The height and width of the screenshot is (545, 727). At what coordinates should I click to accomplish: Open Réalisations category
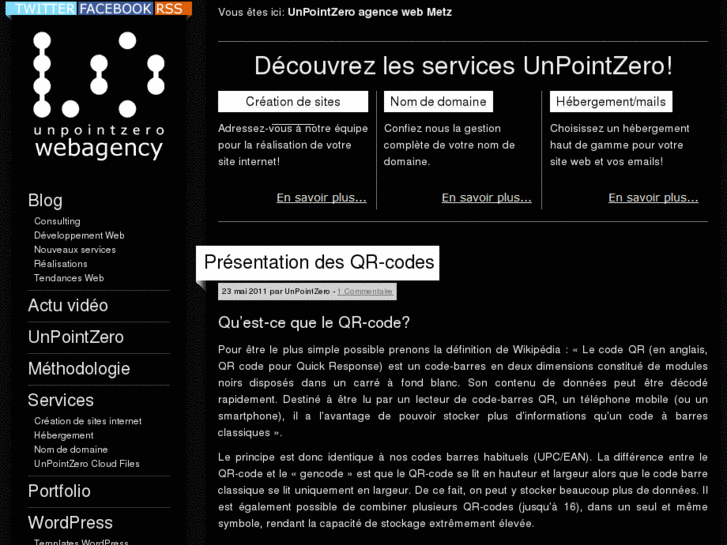click(x=61, y=263)
